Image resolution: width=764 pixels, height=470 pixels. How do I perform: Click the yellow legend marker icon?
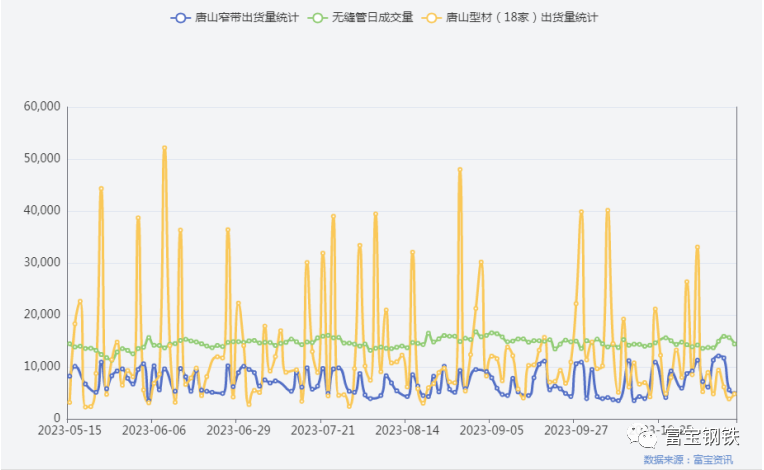click(432, 18)
